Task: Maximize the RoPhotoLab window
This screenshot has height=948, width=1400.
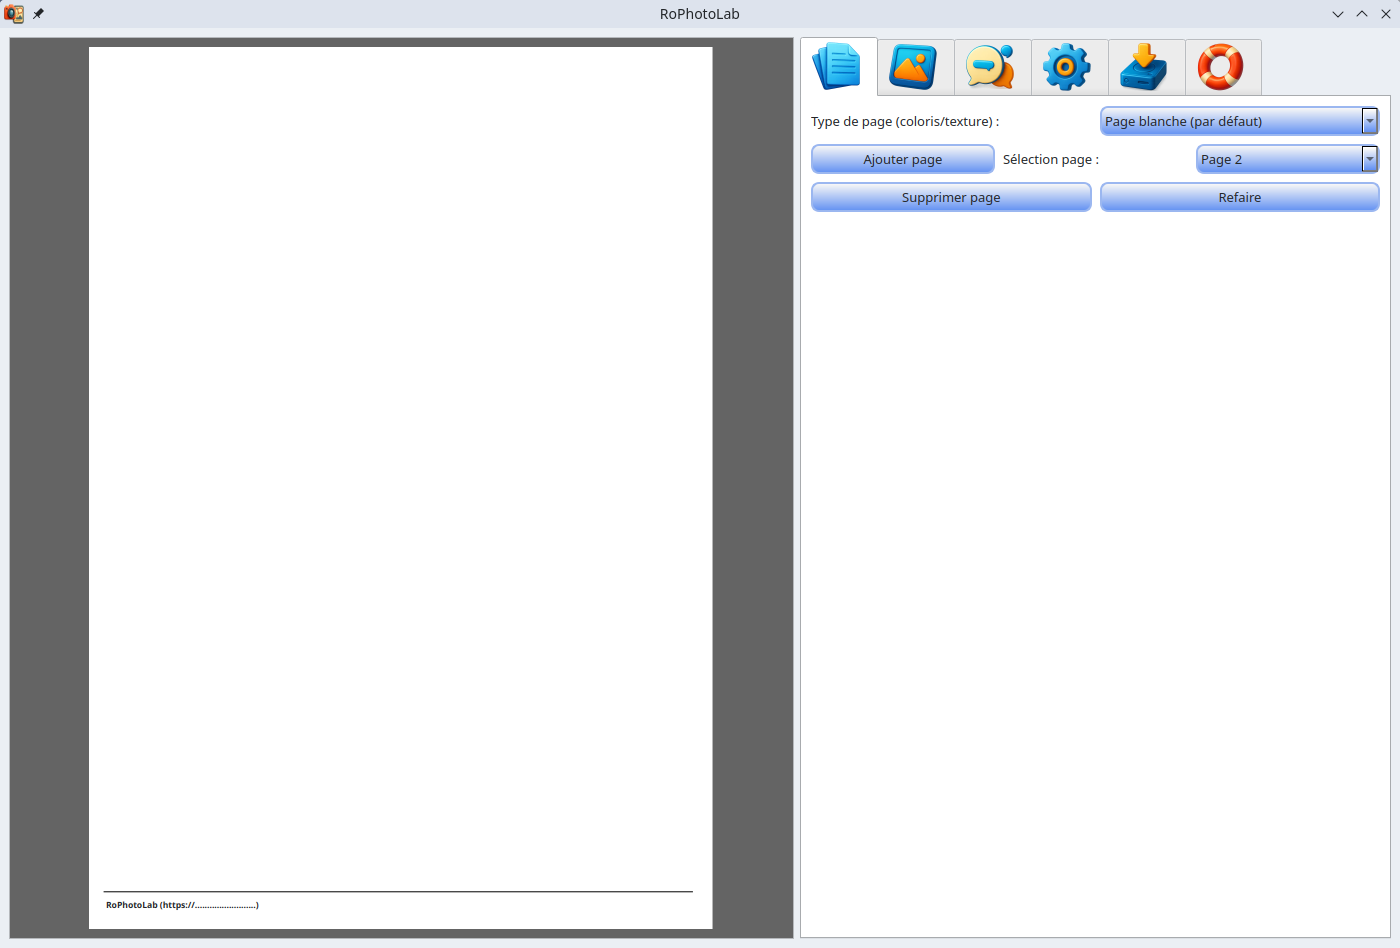Action: (x=1362, y=14)
